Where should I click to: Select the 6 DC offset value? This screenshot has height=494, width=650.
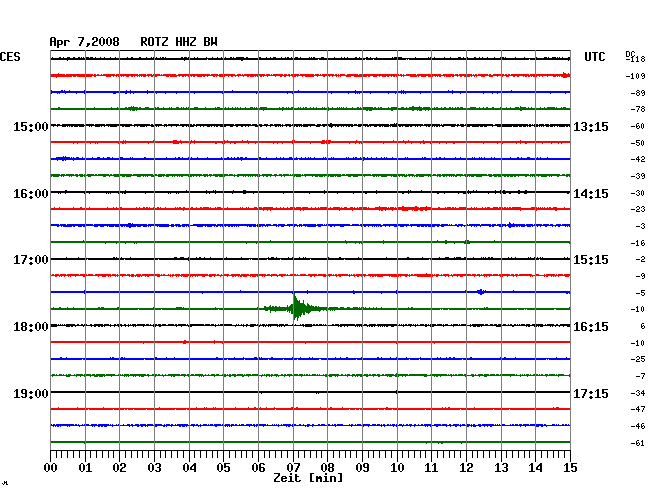[643, 326]
